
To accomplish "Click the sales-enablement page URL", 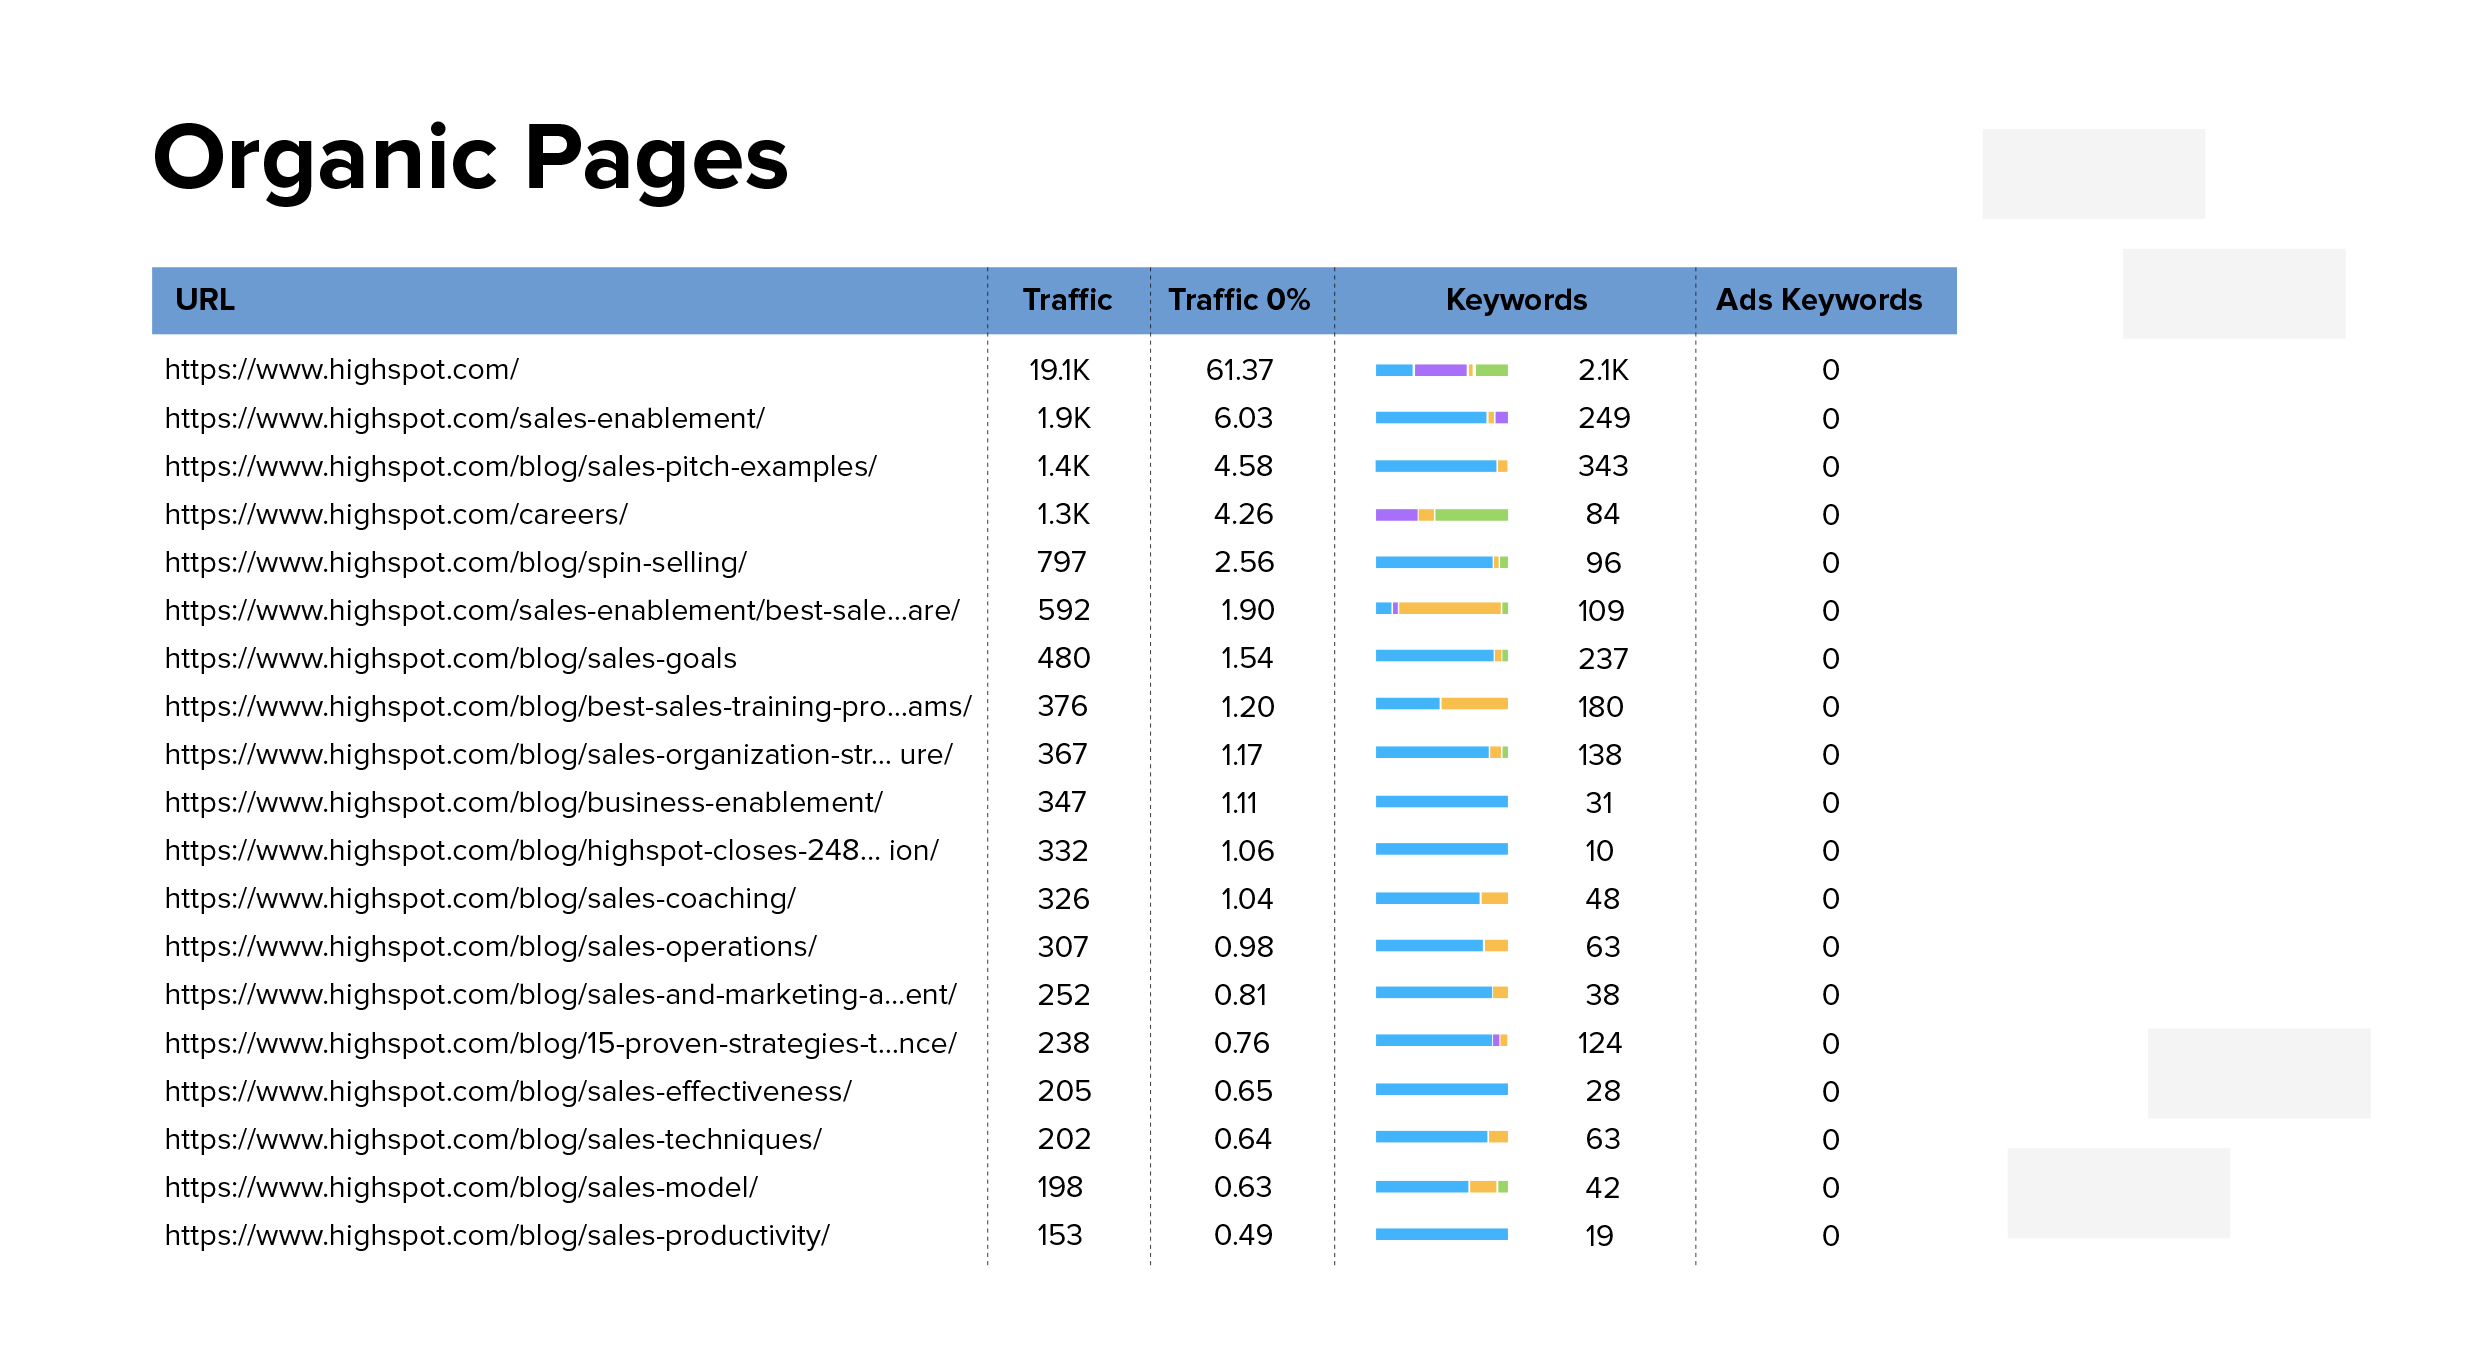I will (464, 418).
